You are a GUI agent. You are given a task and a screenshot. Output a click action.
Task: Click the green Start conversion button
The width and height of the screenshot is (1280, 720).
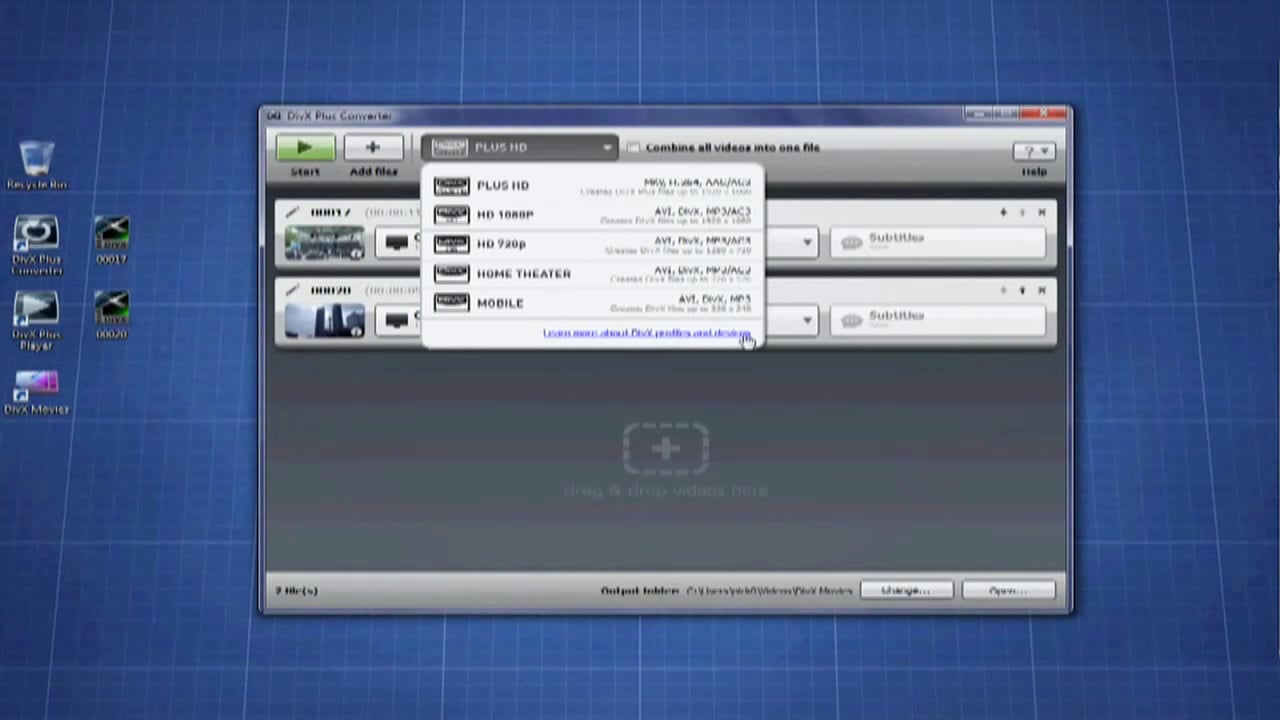tap(306, 148)
